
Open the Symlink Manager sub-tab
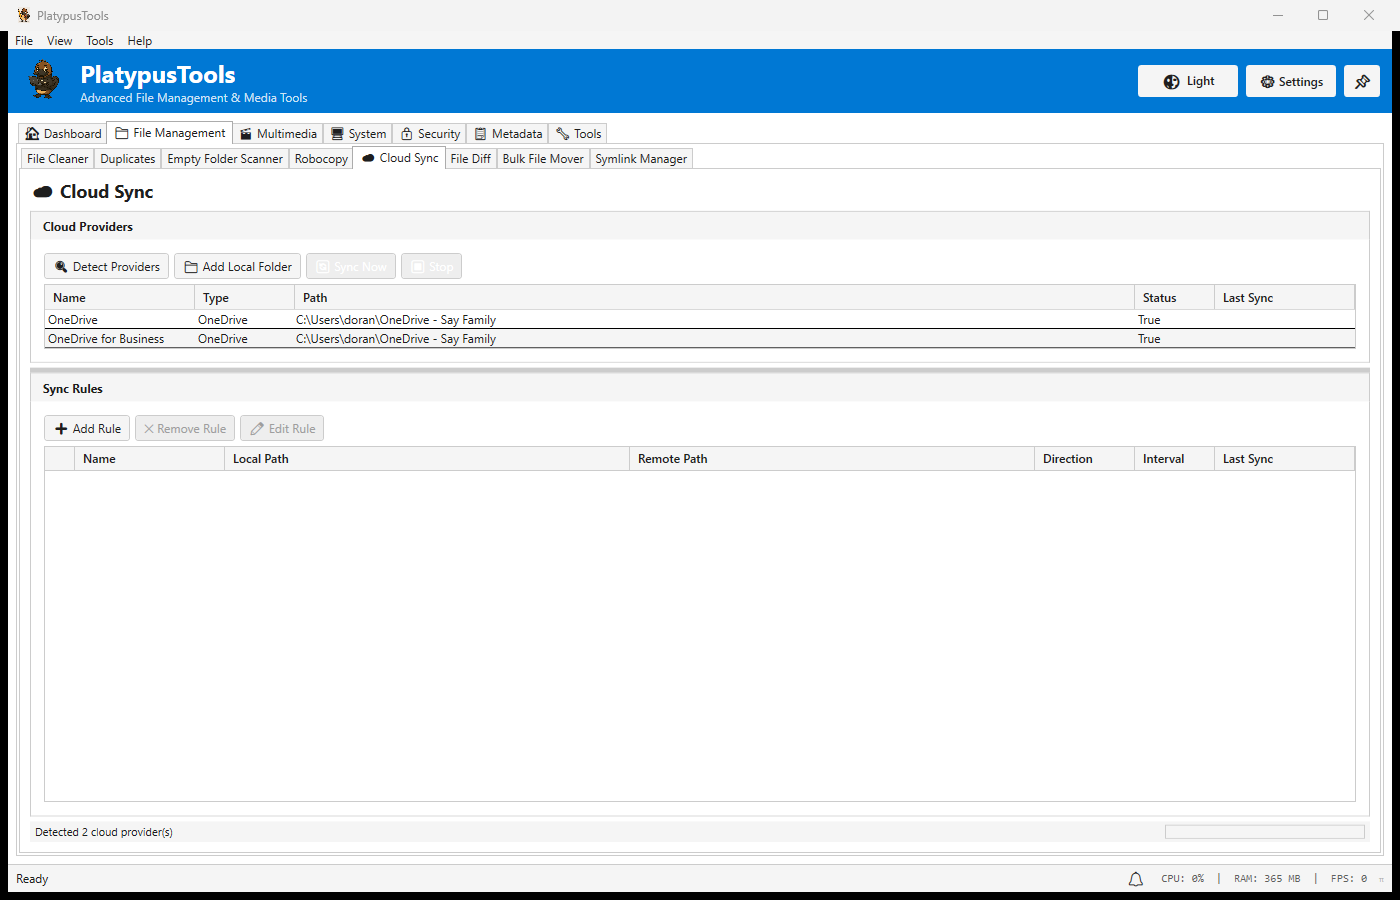pyautogui.click(x=641, y=159)
